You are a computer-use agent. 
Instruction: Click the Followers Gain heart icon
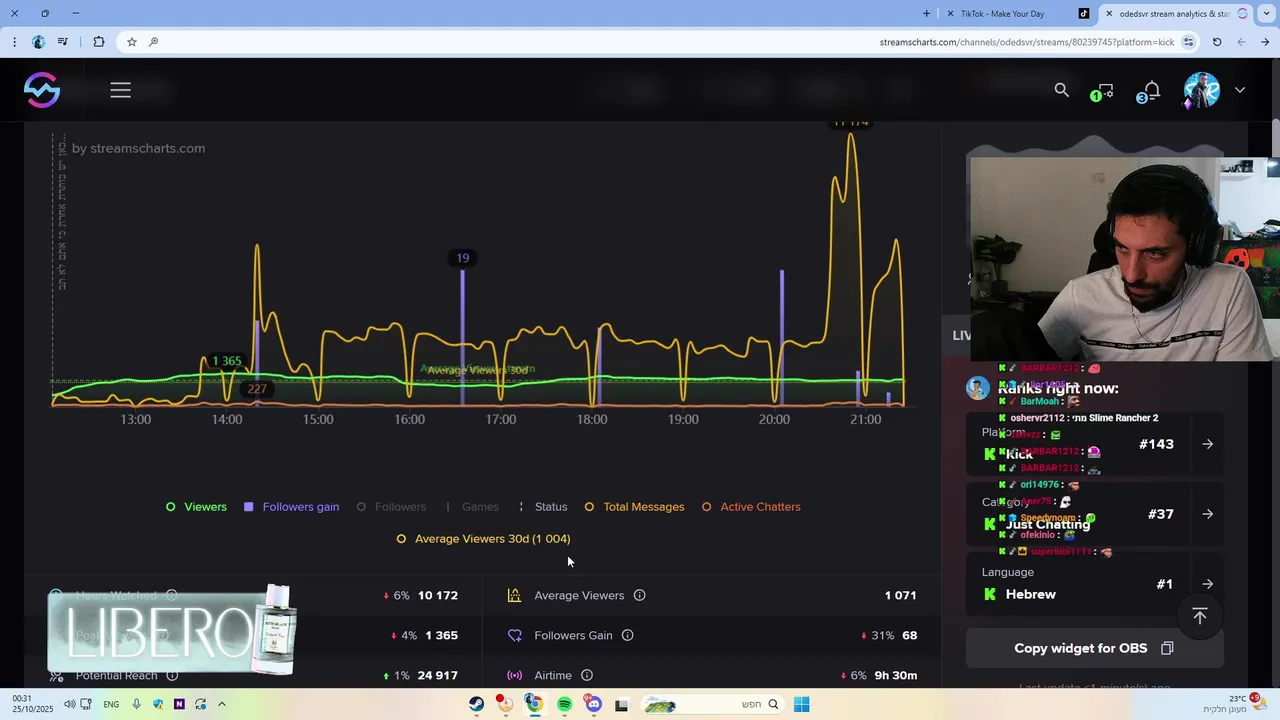514,635
